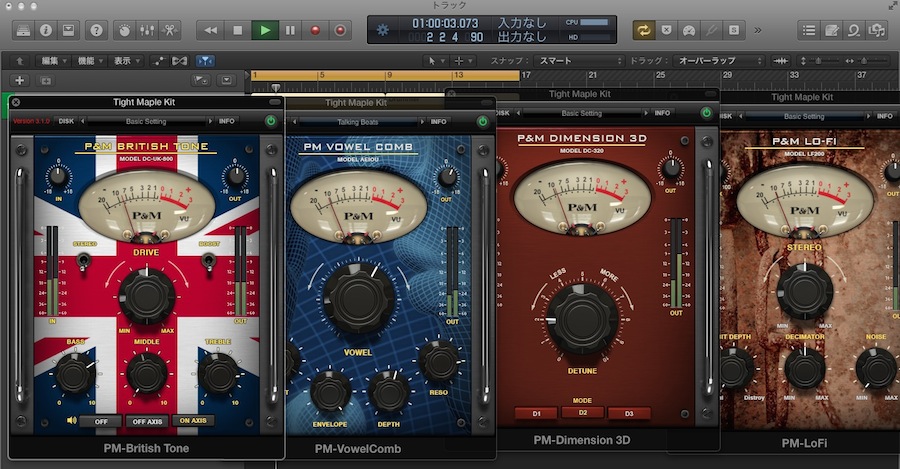Open LCD display settings gear icon
Image resolution: width=900 pixels, height=469 pixels.
[x=382, y=30]
